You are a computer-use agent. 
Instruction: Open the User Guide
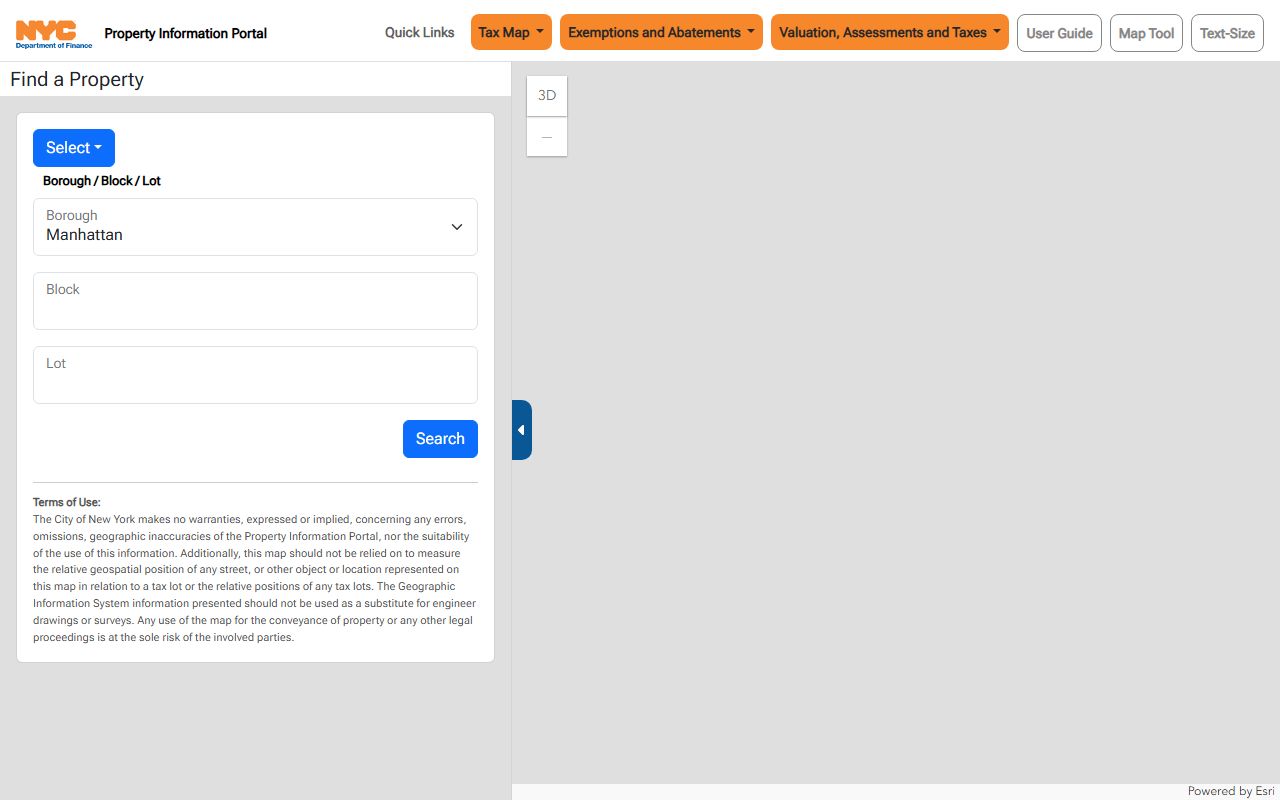pos(1059,33)
